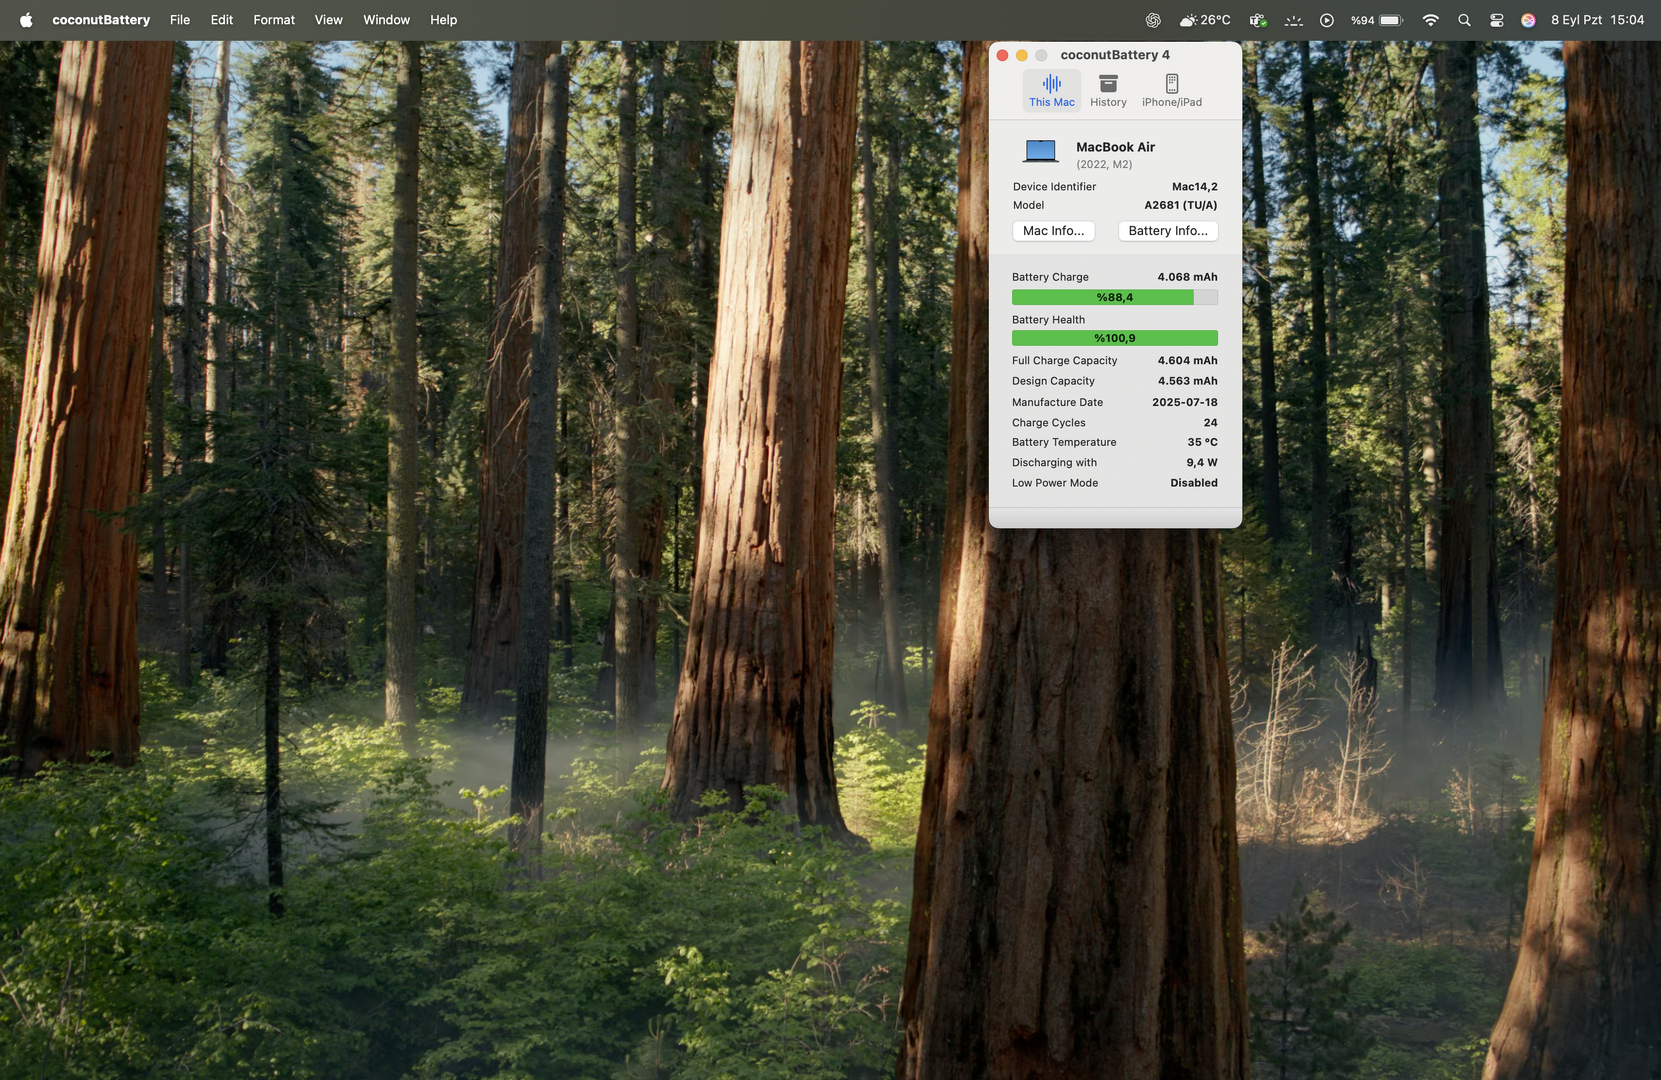Image resolution: width=1661 pixels, height=1080 pixels.
Task: Open the File menu
Action: 180,20
